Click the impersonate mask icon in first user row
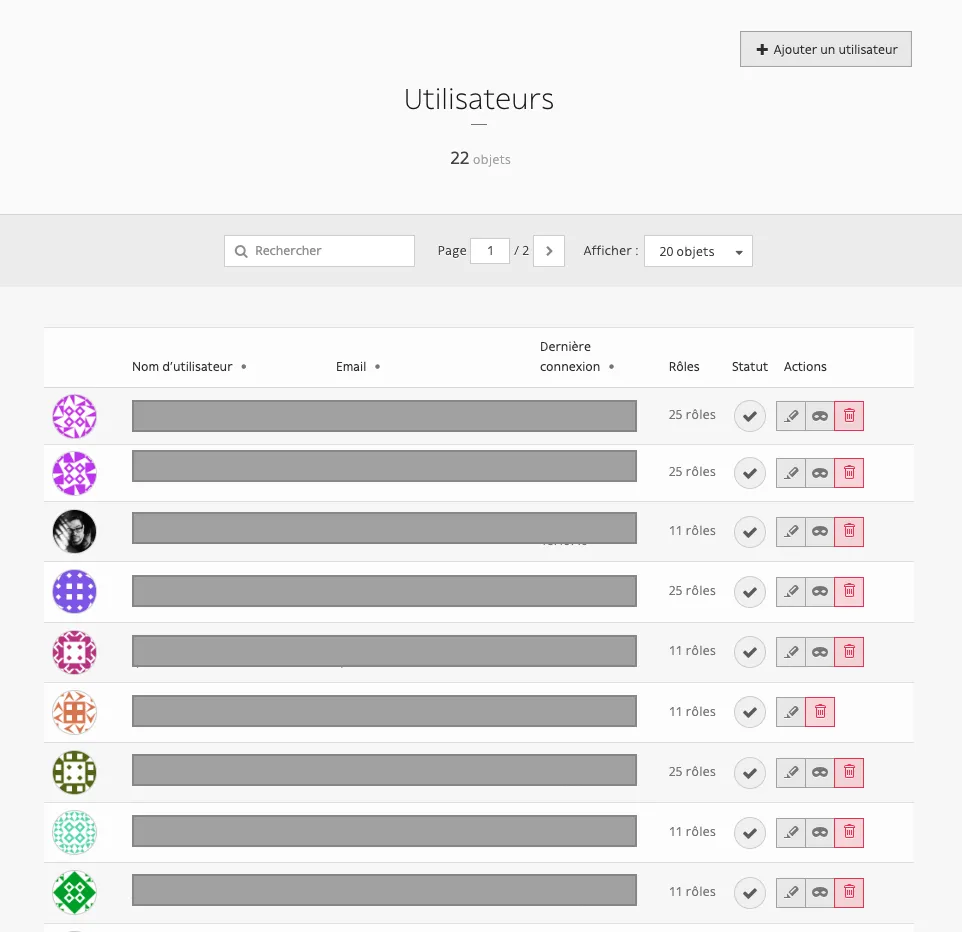Viewport: 962px width, 932px height. tap(820, 416)
